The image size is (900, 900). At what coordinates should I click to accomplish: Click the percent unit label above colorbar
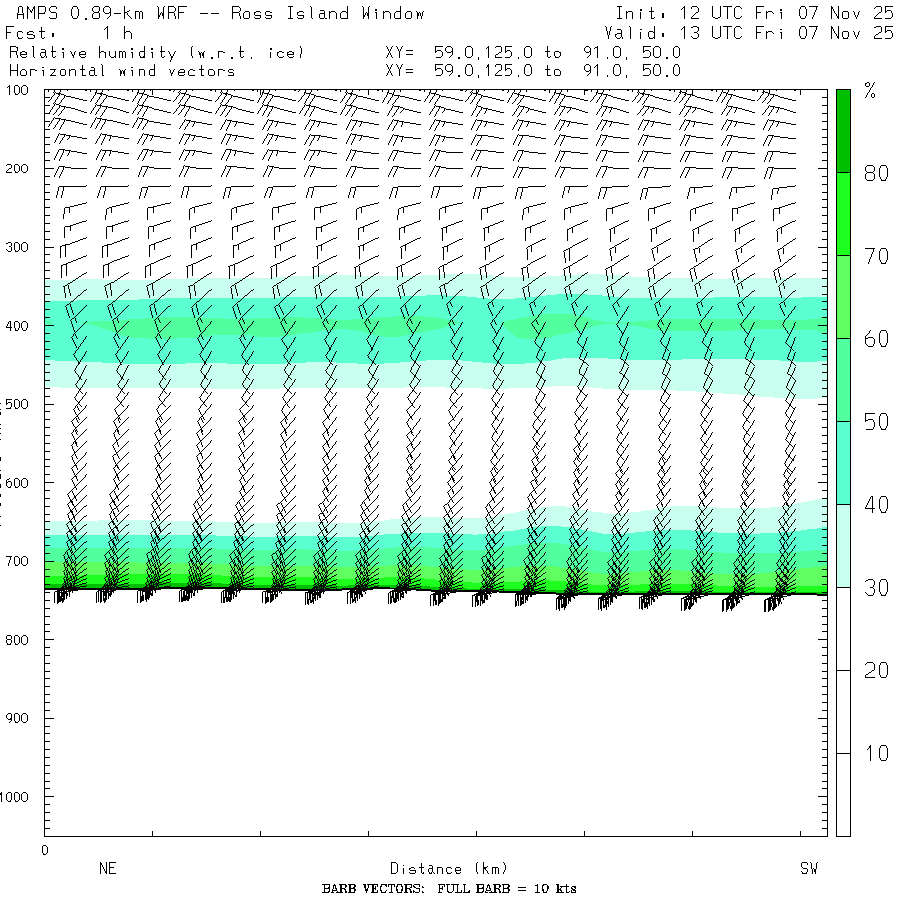pos(869,93)
